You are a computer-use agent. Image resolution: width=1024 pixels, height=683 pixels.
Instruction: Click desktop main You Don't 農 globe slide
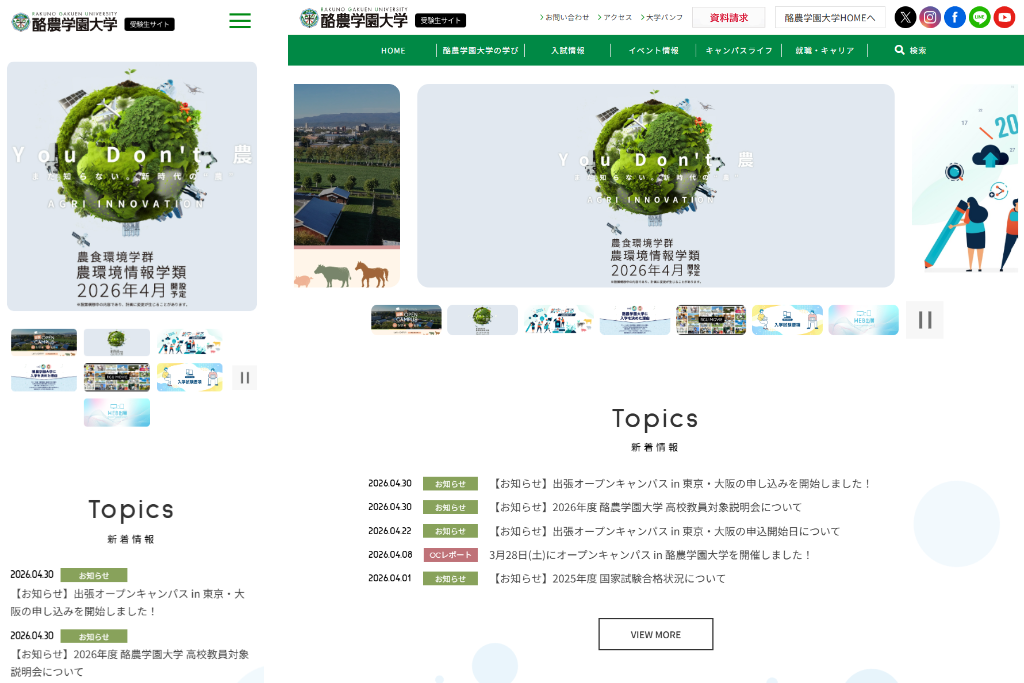[656, 185]
